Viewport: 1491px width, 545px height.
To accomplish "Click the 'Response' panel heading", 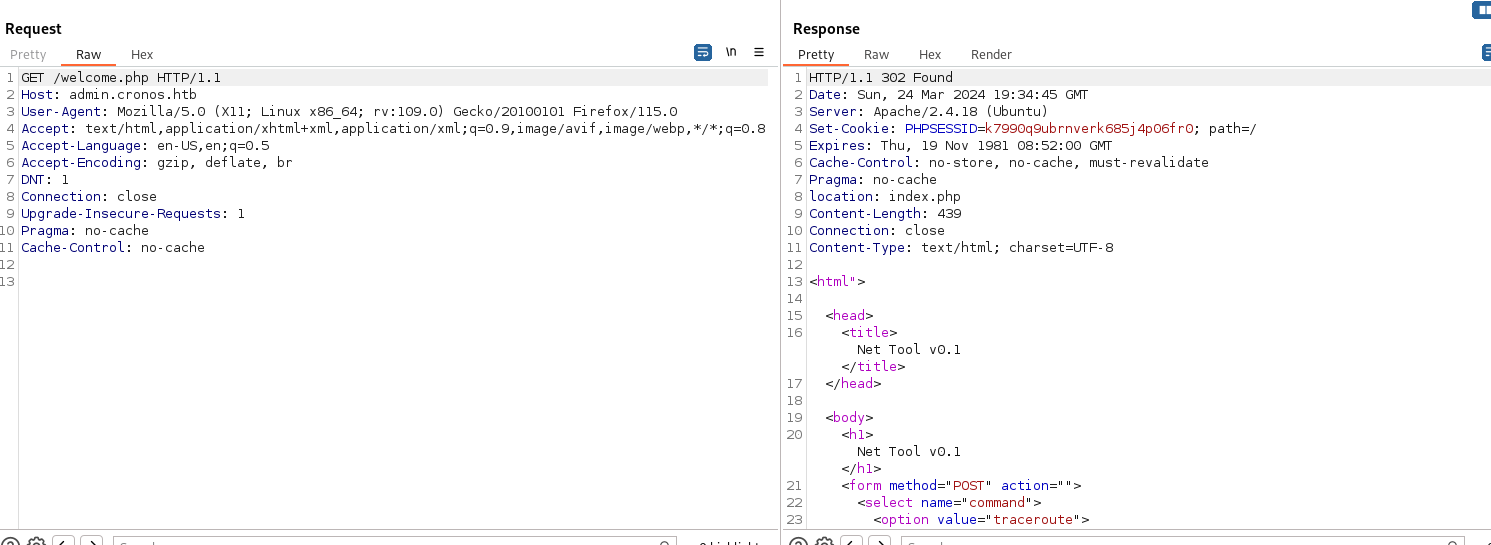I will (x=826, y=29).
